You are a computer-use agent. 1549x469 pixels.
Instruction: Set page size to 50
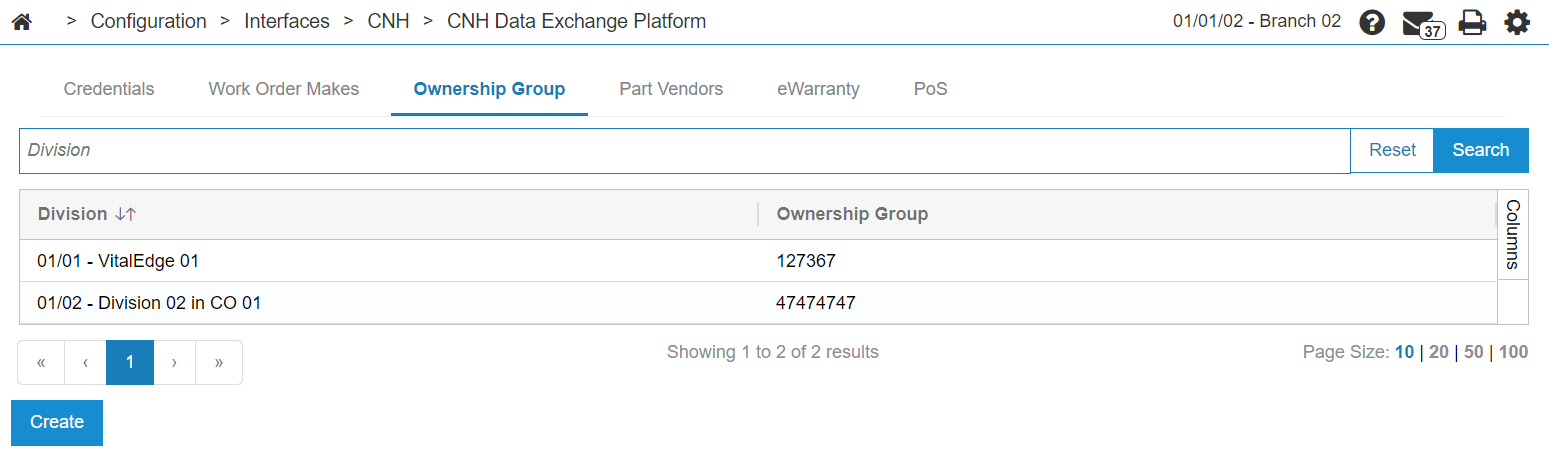[1474, 352]
